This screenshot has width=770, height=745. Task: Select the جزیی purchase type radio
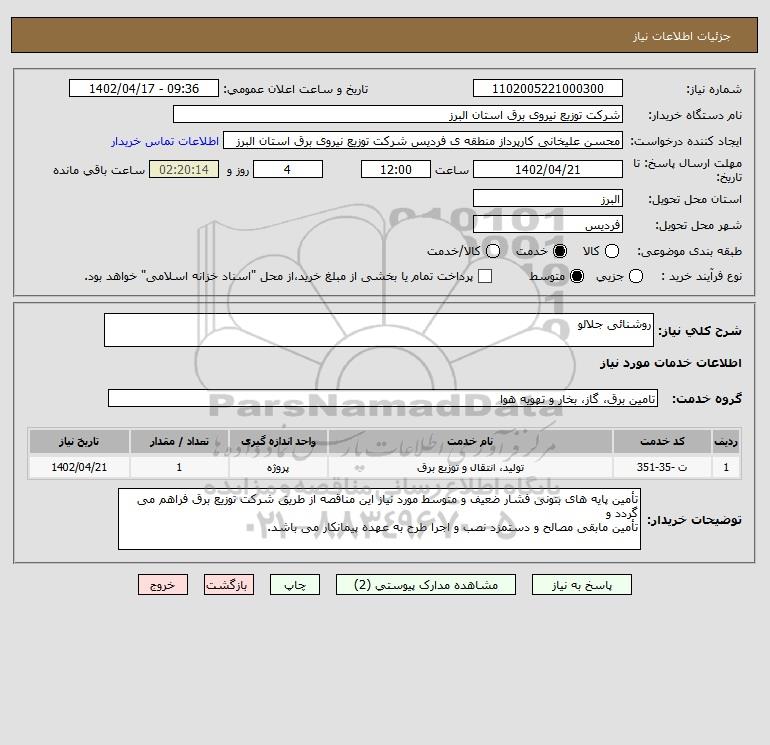point(635,276)
